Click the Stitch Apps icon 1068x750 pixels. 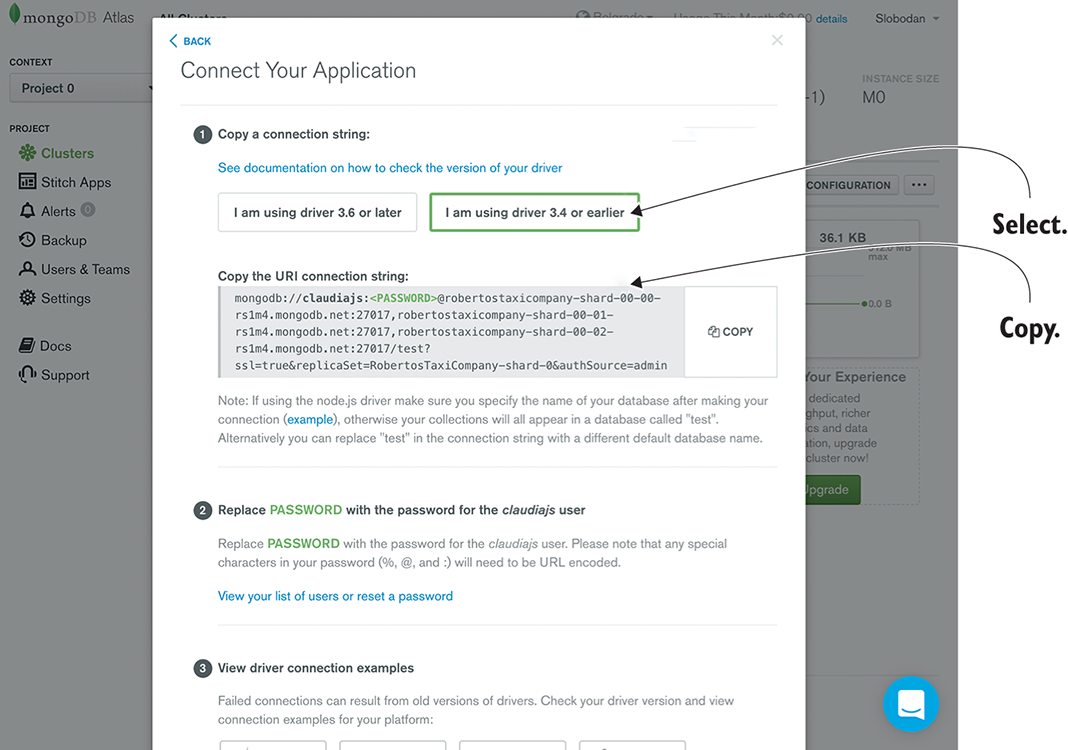[27, 182]
